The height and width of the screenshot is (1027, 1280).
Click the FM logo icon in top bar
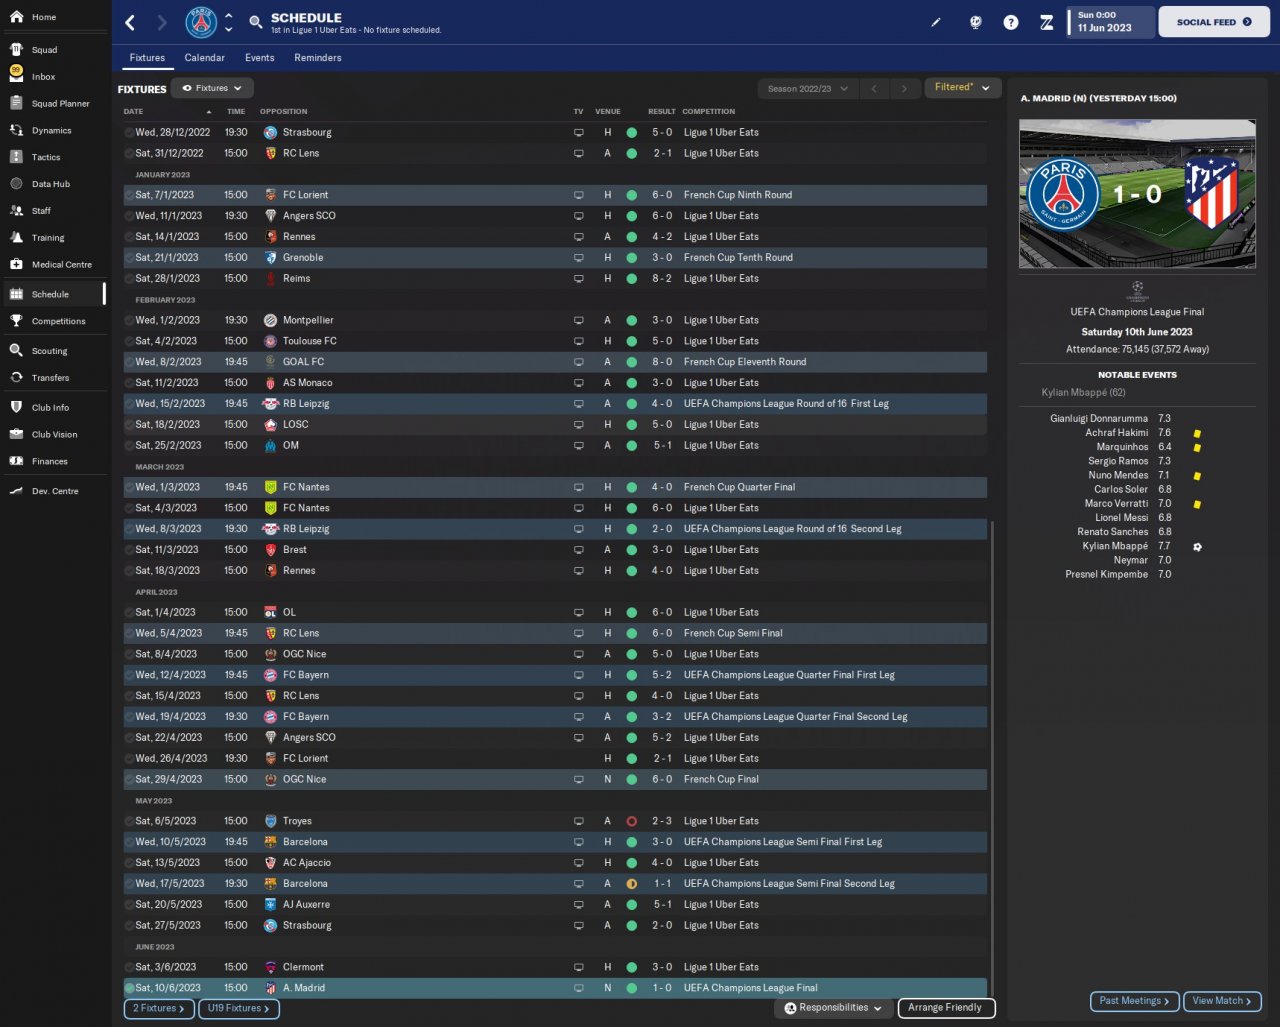pyautogui.click(x=1046, y=22)
